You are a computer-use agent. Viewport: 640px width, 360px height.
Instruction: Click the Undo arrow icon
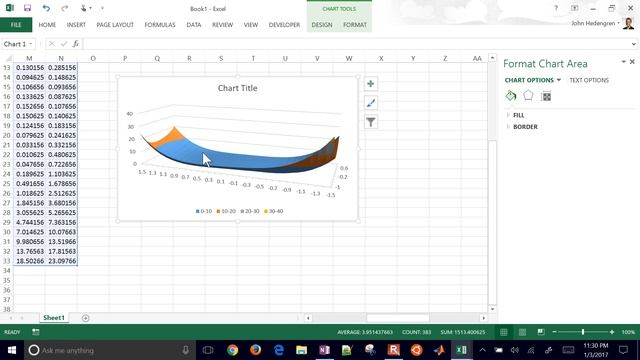coord(46,8)
